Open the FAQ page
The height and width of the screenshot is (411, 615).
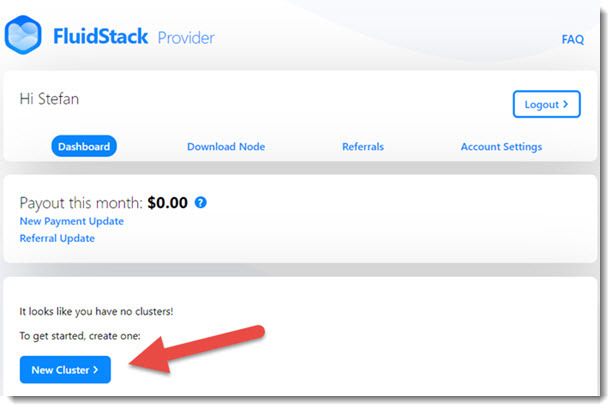573,39
